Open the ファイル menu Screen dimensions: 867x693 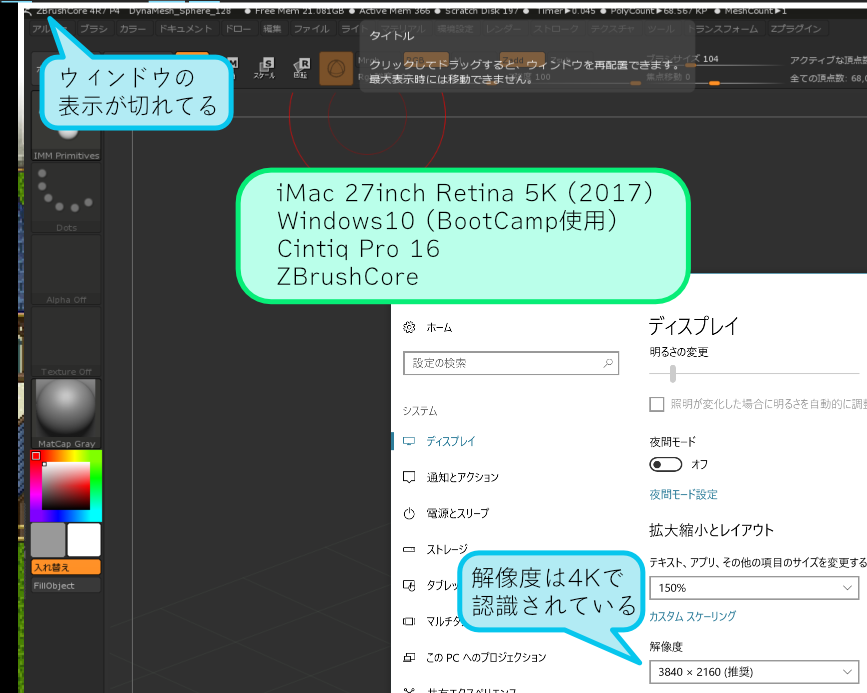point(311,29)
